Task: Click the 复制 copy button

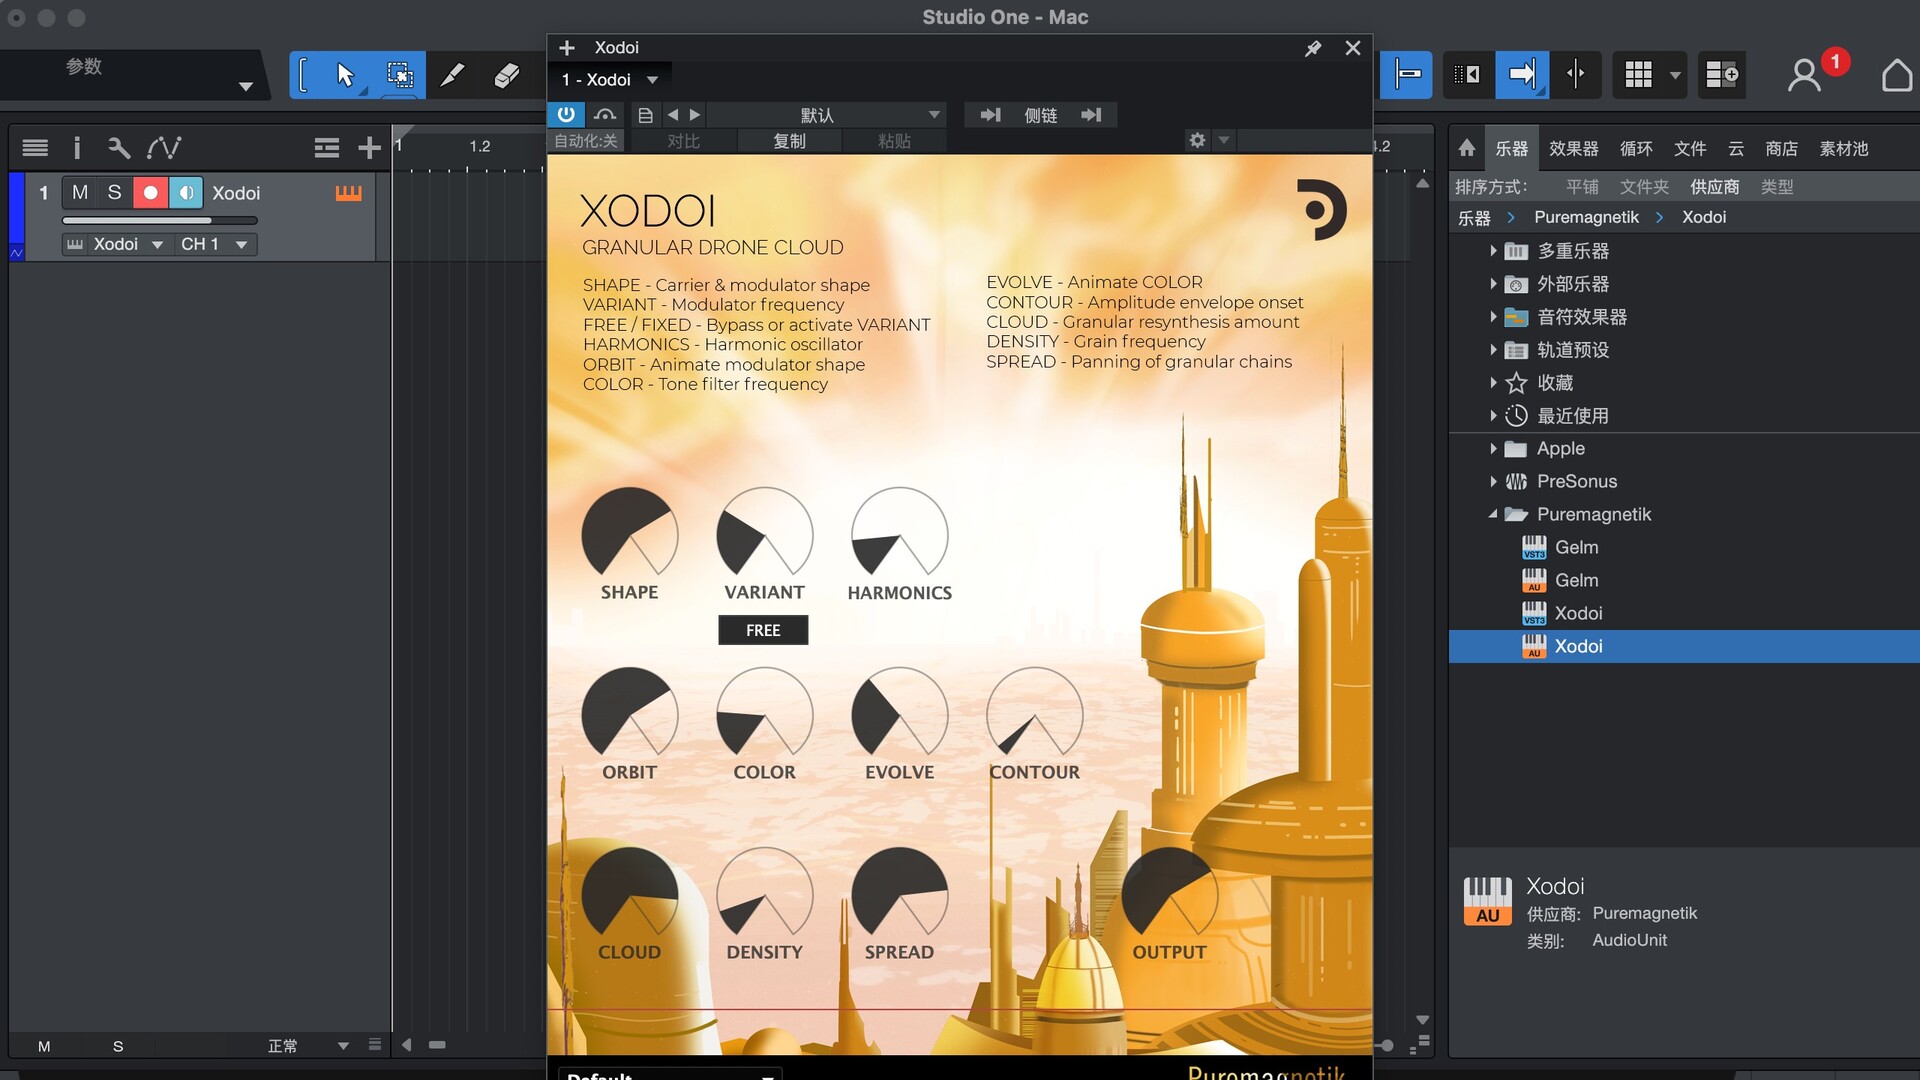Action: 789,141
